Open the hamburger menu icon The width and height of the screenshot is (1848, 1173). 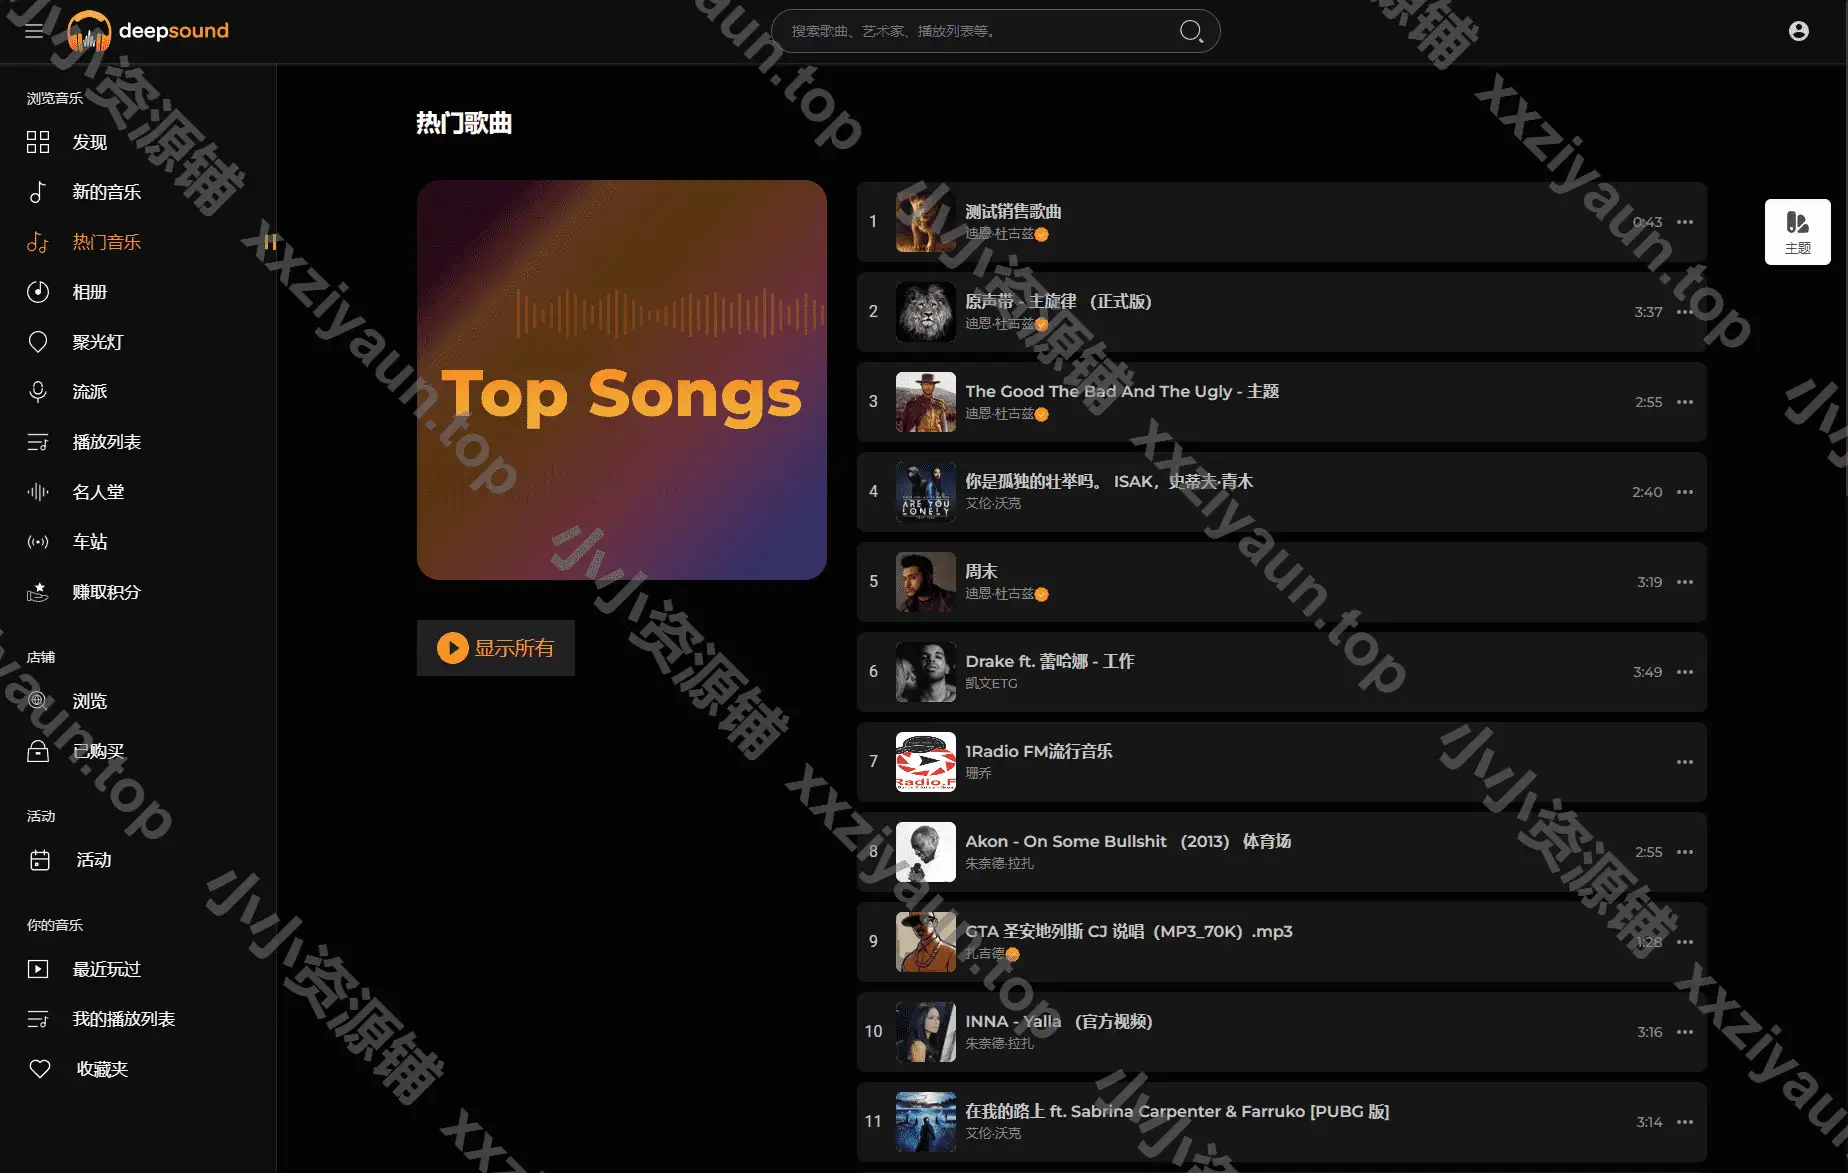point(34,31)
